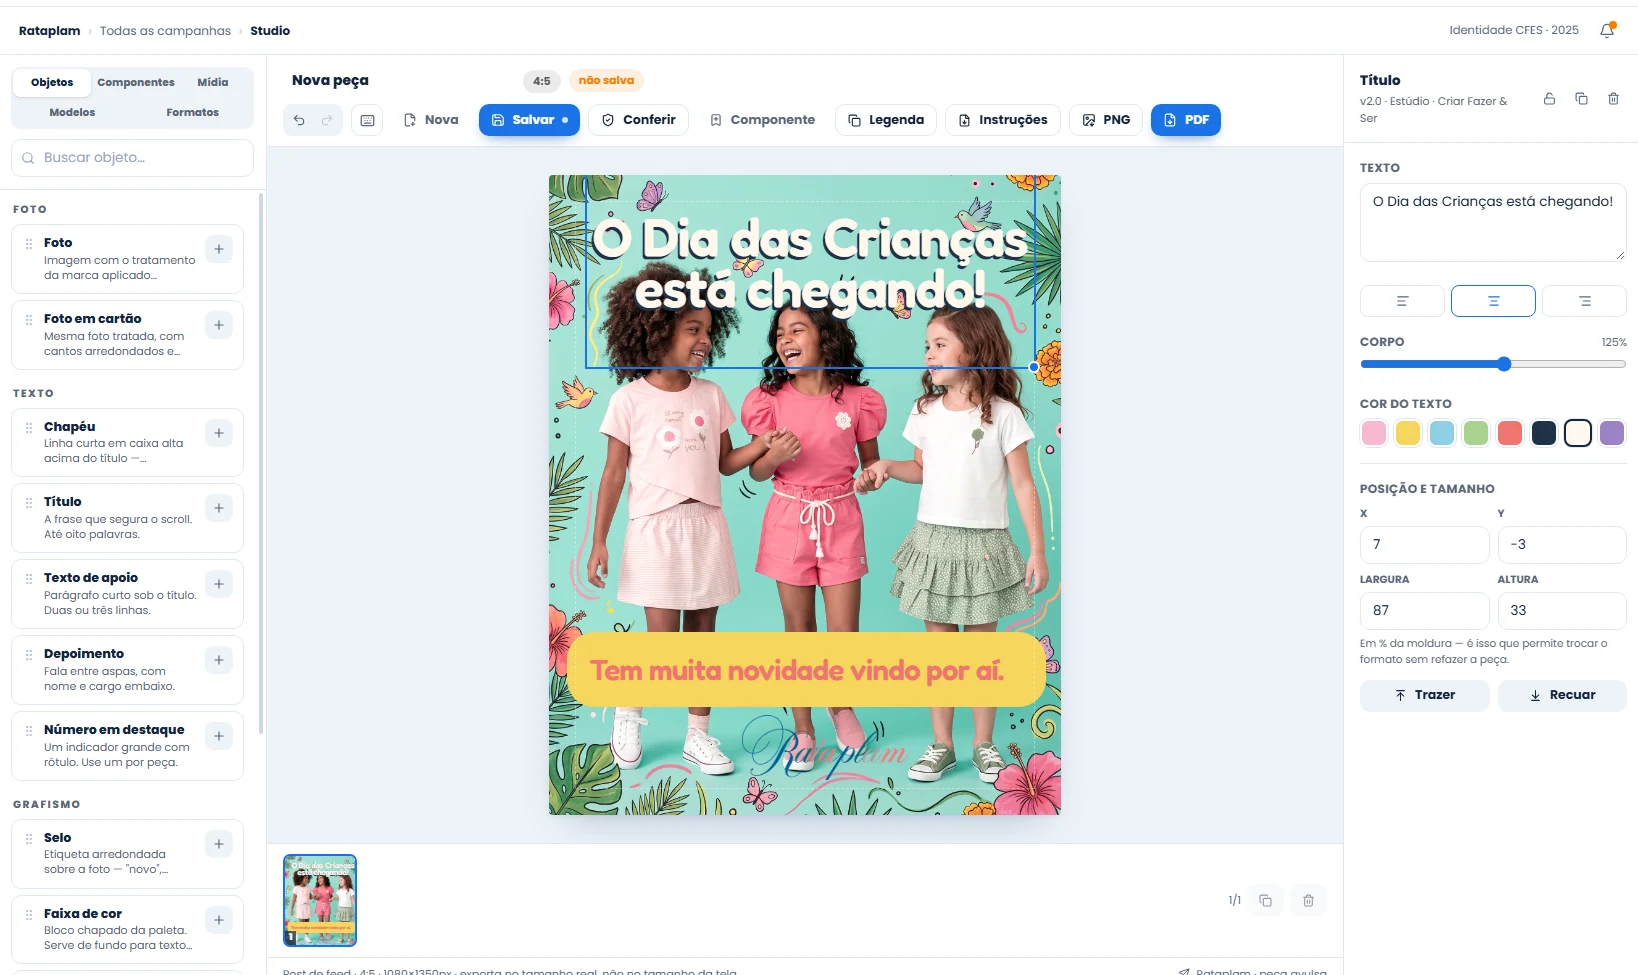Click the Buscar objeto search field

(132, 158)
